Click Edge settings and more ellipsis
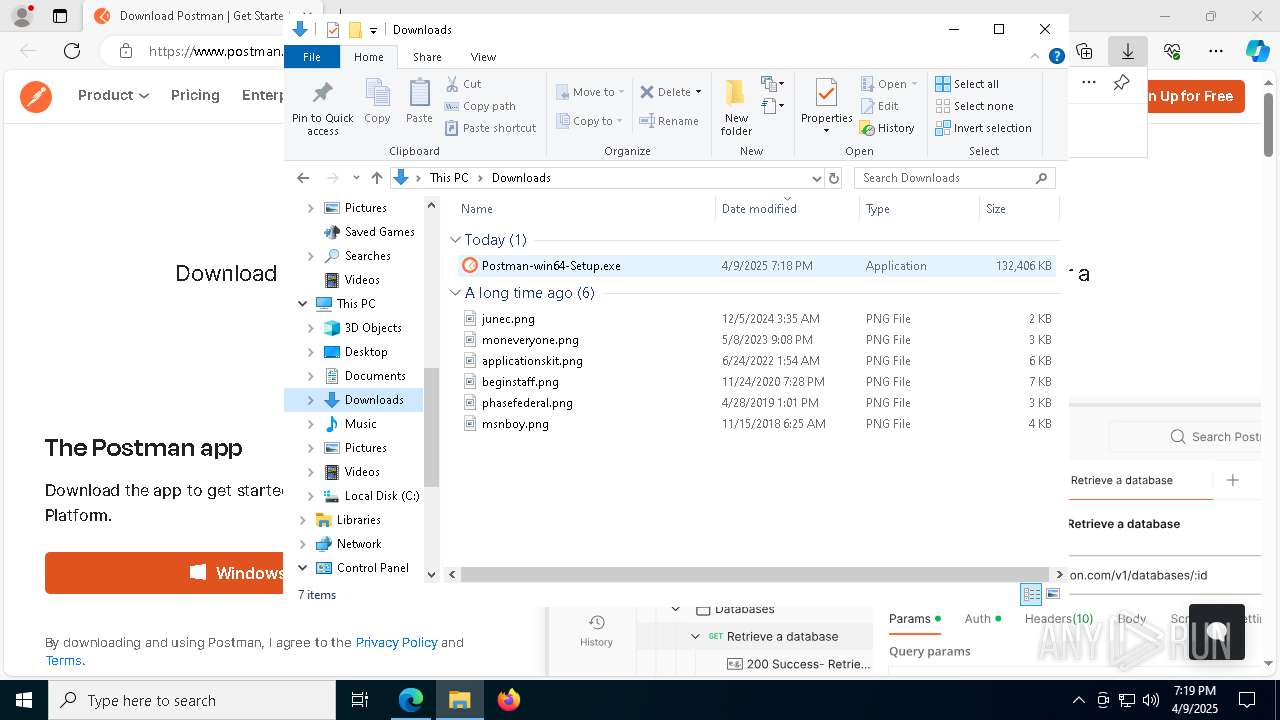This screenshot has width=1280, height=720. 1215,51
